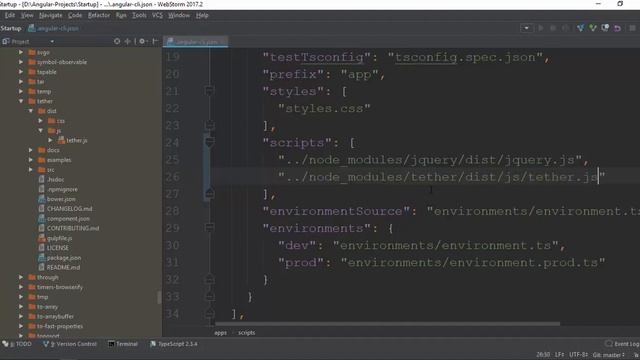Open the Tools menu
640x360 pixels.
tap(139, 16)
